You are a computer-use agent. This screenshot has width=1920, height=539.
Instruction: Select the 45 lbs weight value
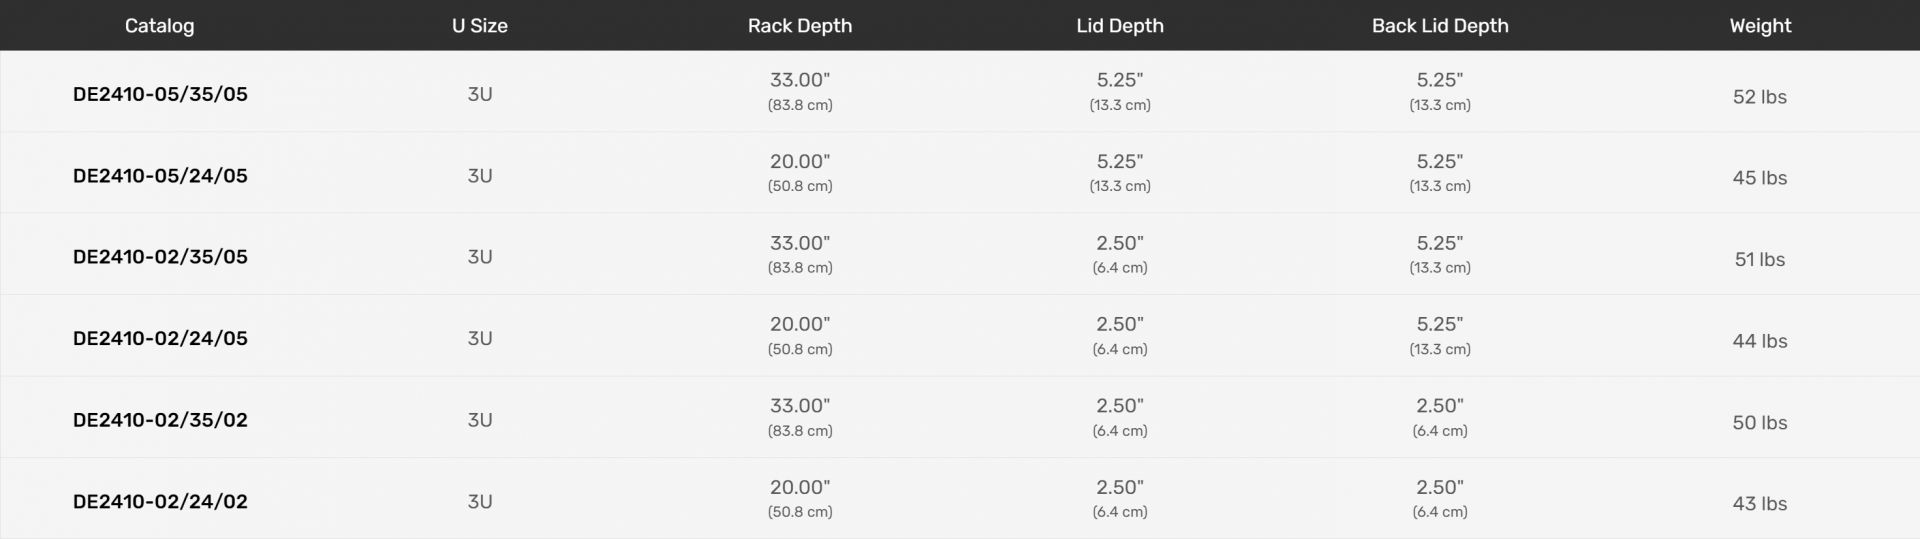click(x=1759, y=178)
